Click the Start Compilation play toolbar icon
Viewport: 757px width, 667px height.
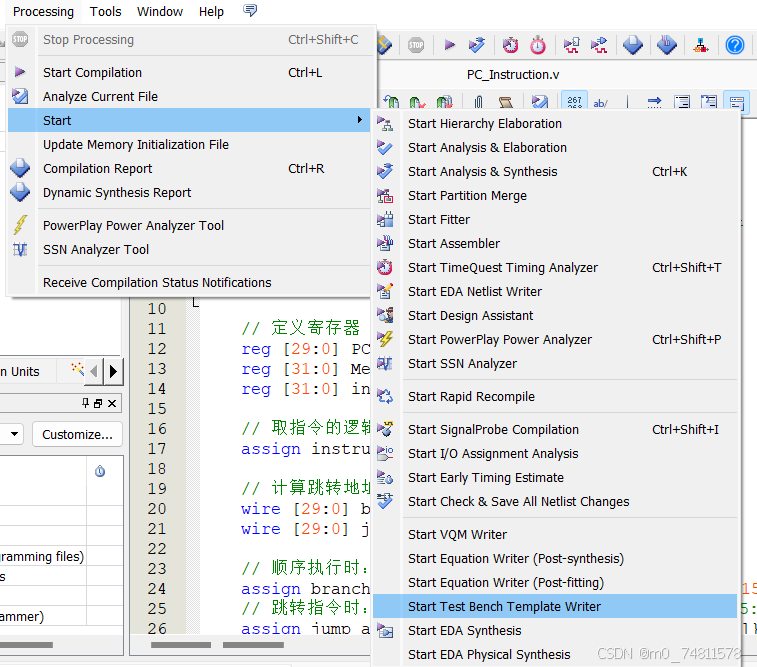[449, 45]
